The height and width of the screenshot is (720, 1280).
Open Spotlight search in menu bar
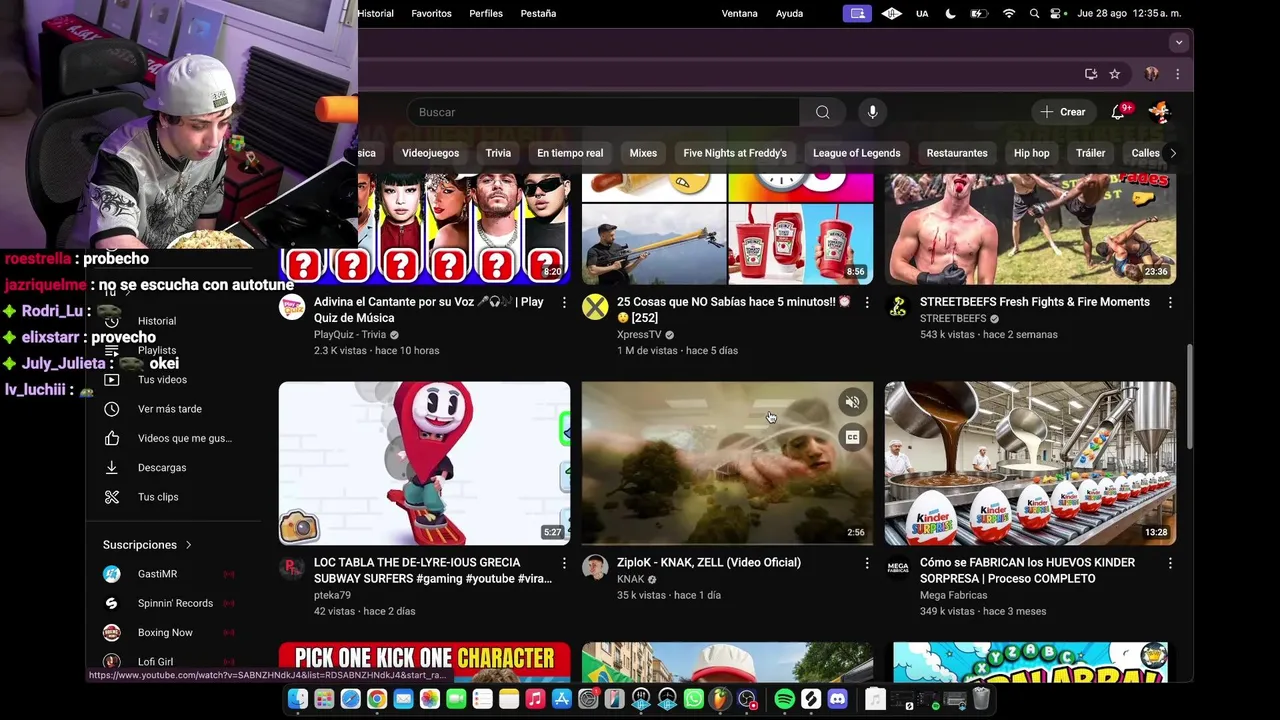(1034, 13)
